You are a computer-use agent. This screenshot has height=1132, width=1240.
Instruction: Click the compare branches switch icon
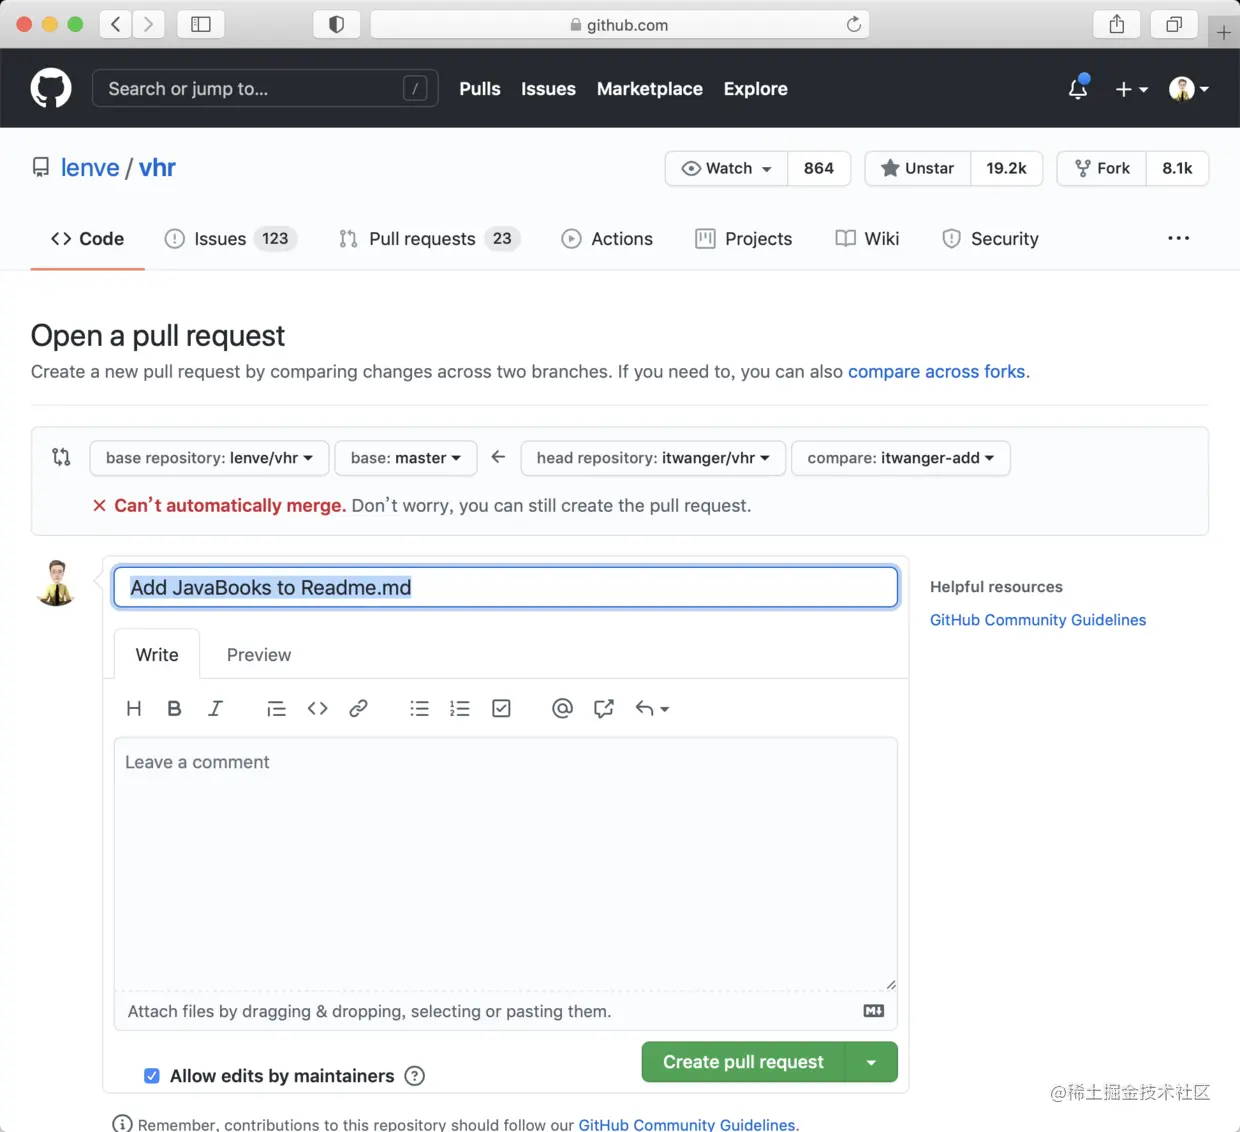(61, 457)
